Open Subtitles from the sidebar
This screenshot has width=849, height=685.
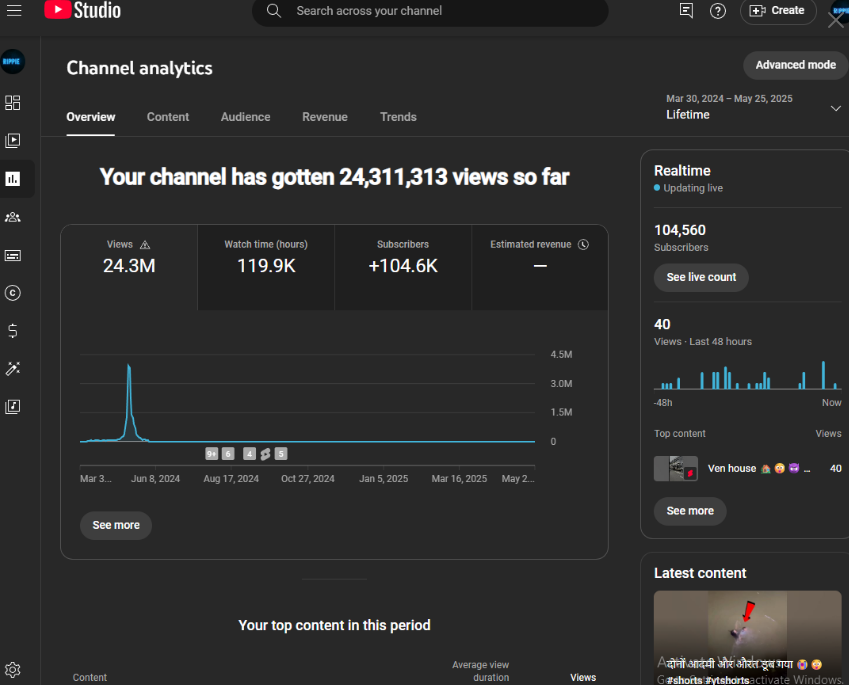point(12,255)
